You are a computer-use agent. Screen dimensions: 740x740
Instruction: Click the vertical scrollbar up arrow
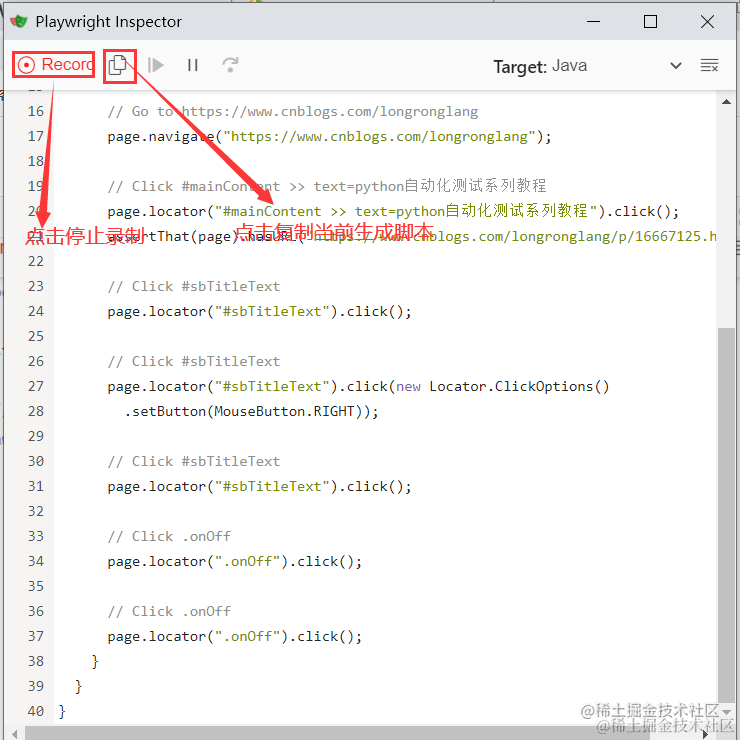[x=726, y=101]
